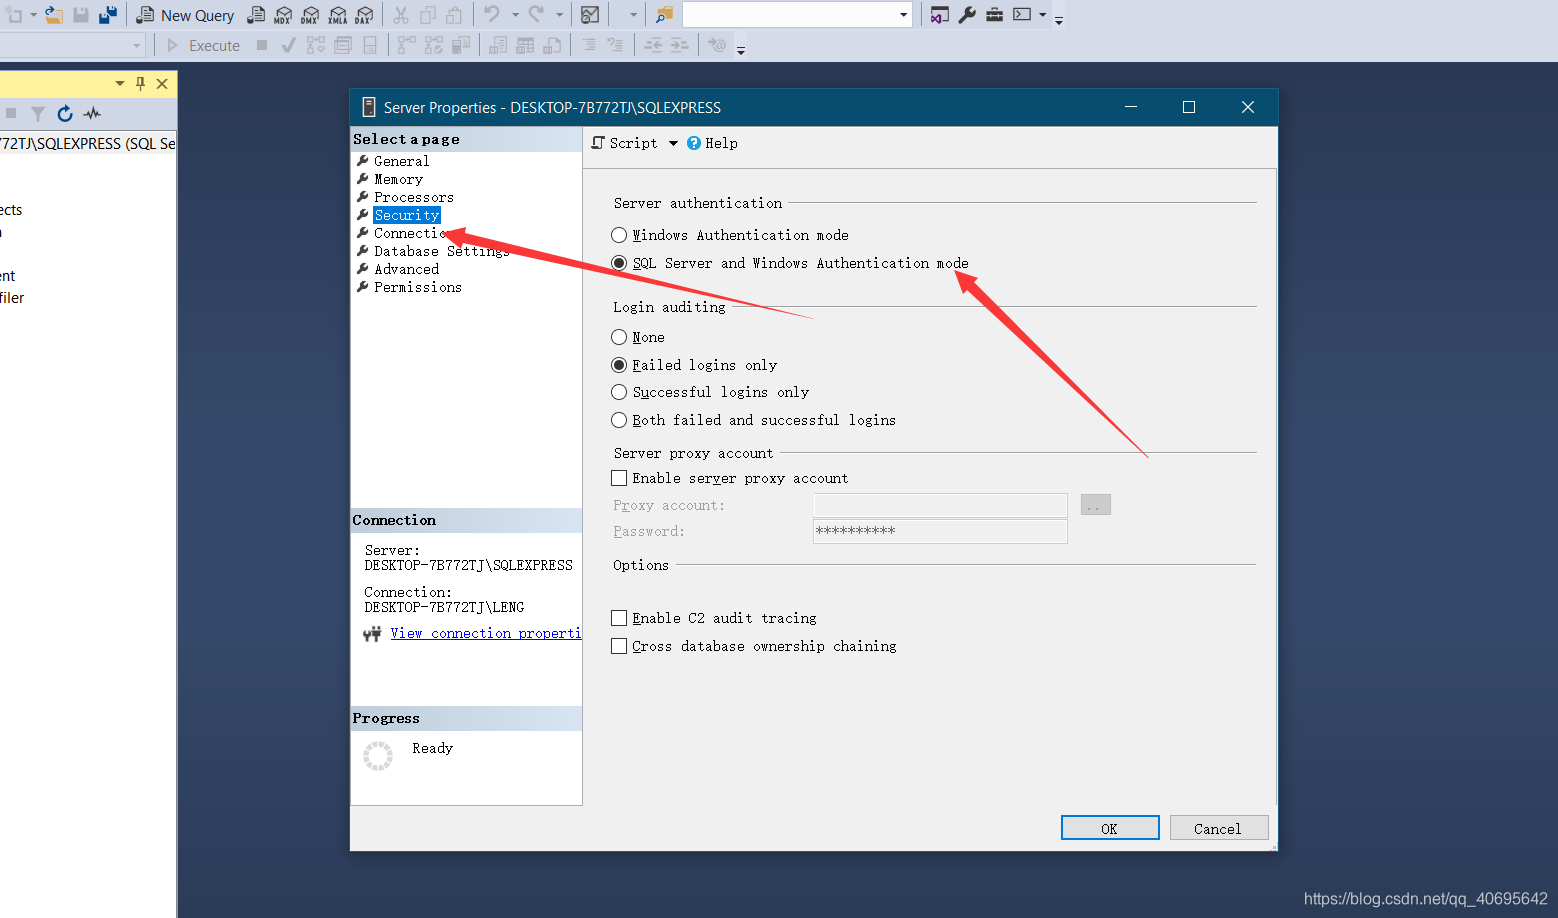Click the command window icon
This screenshot has height=918, width=1558.
tap(1022, 15)
